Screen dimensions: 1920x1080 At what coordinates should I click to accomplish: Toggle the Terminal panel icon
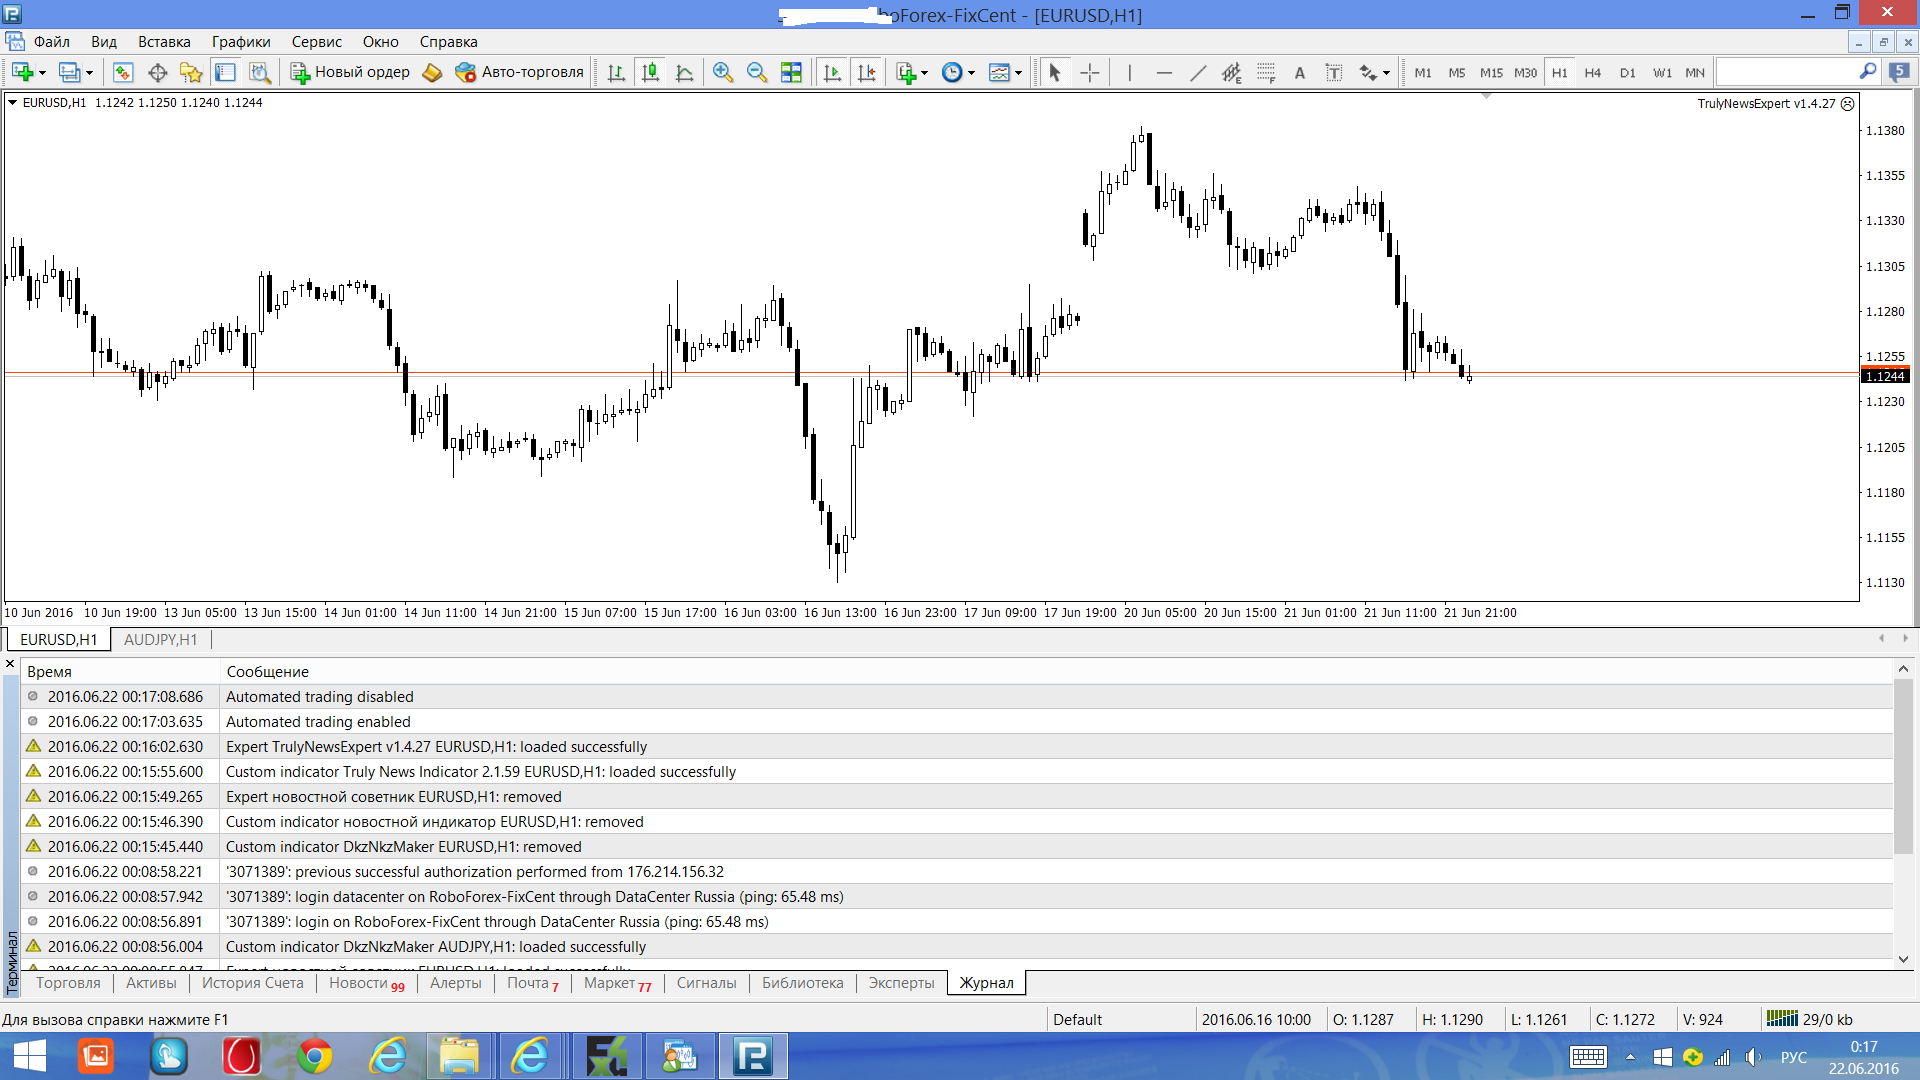(225, 72)
